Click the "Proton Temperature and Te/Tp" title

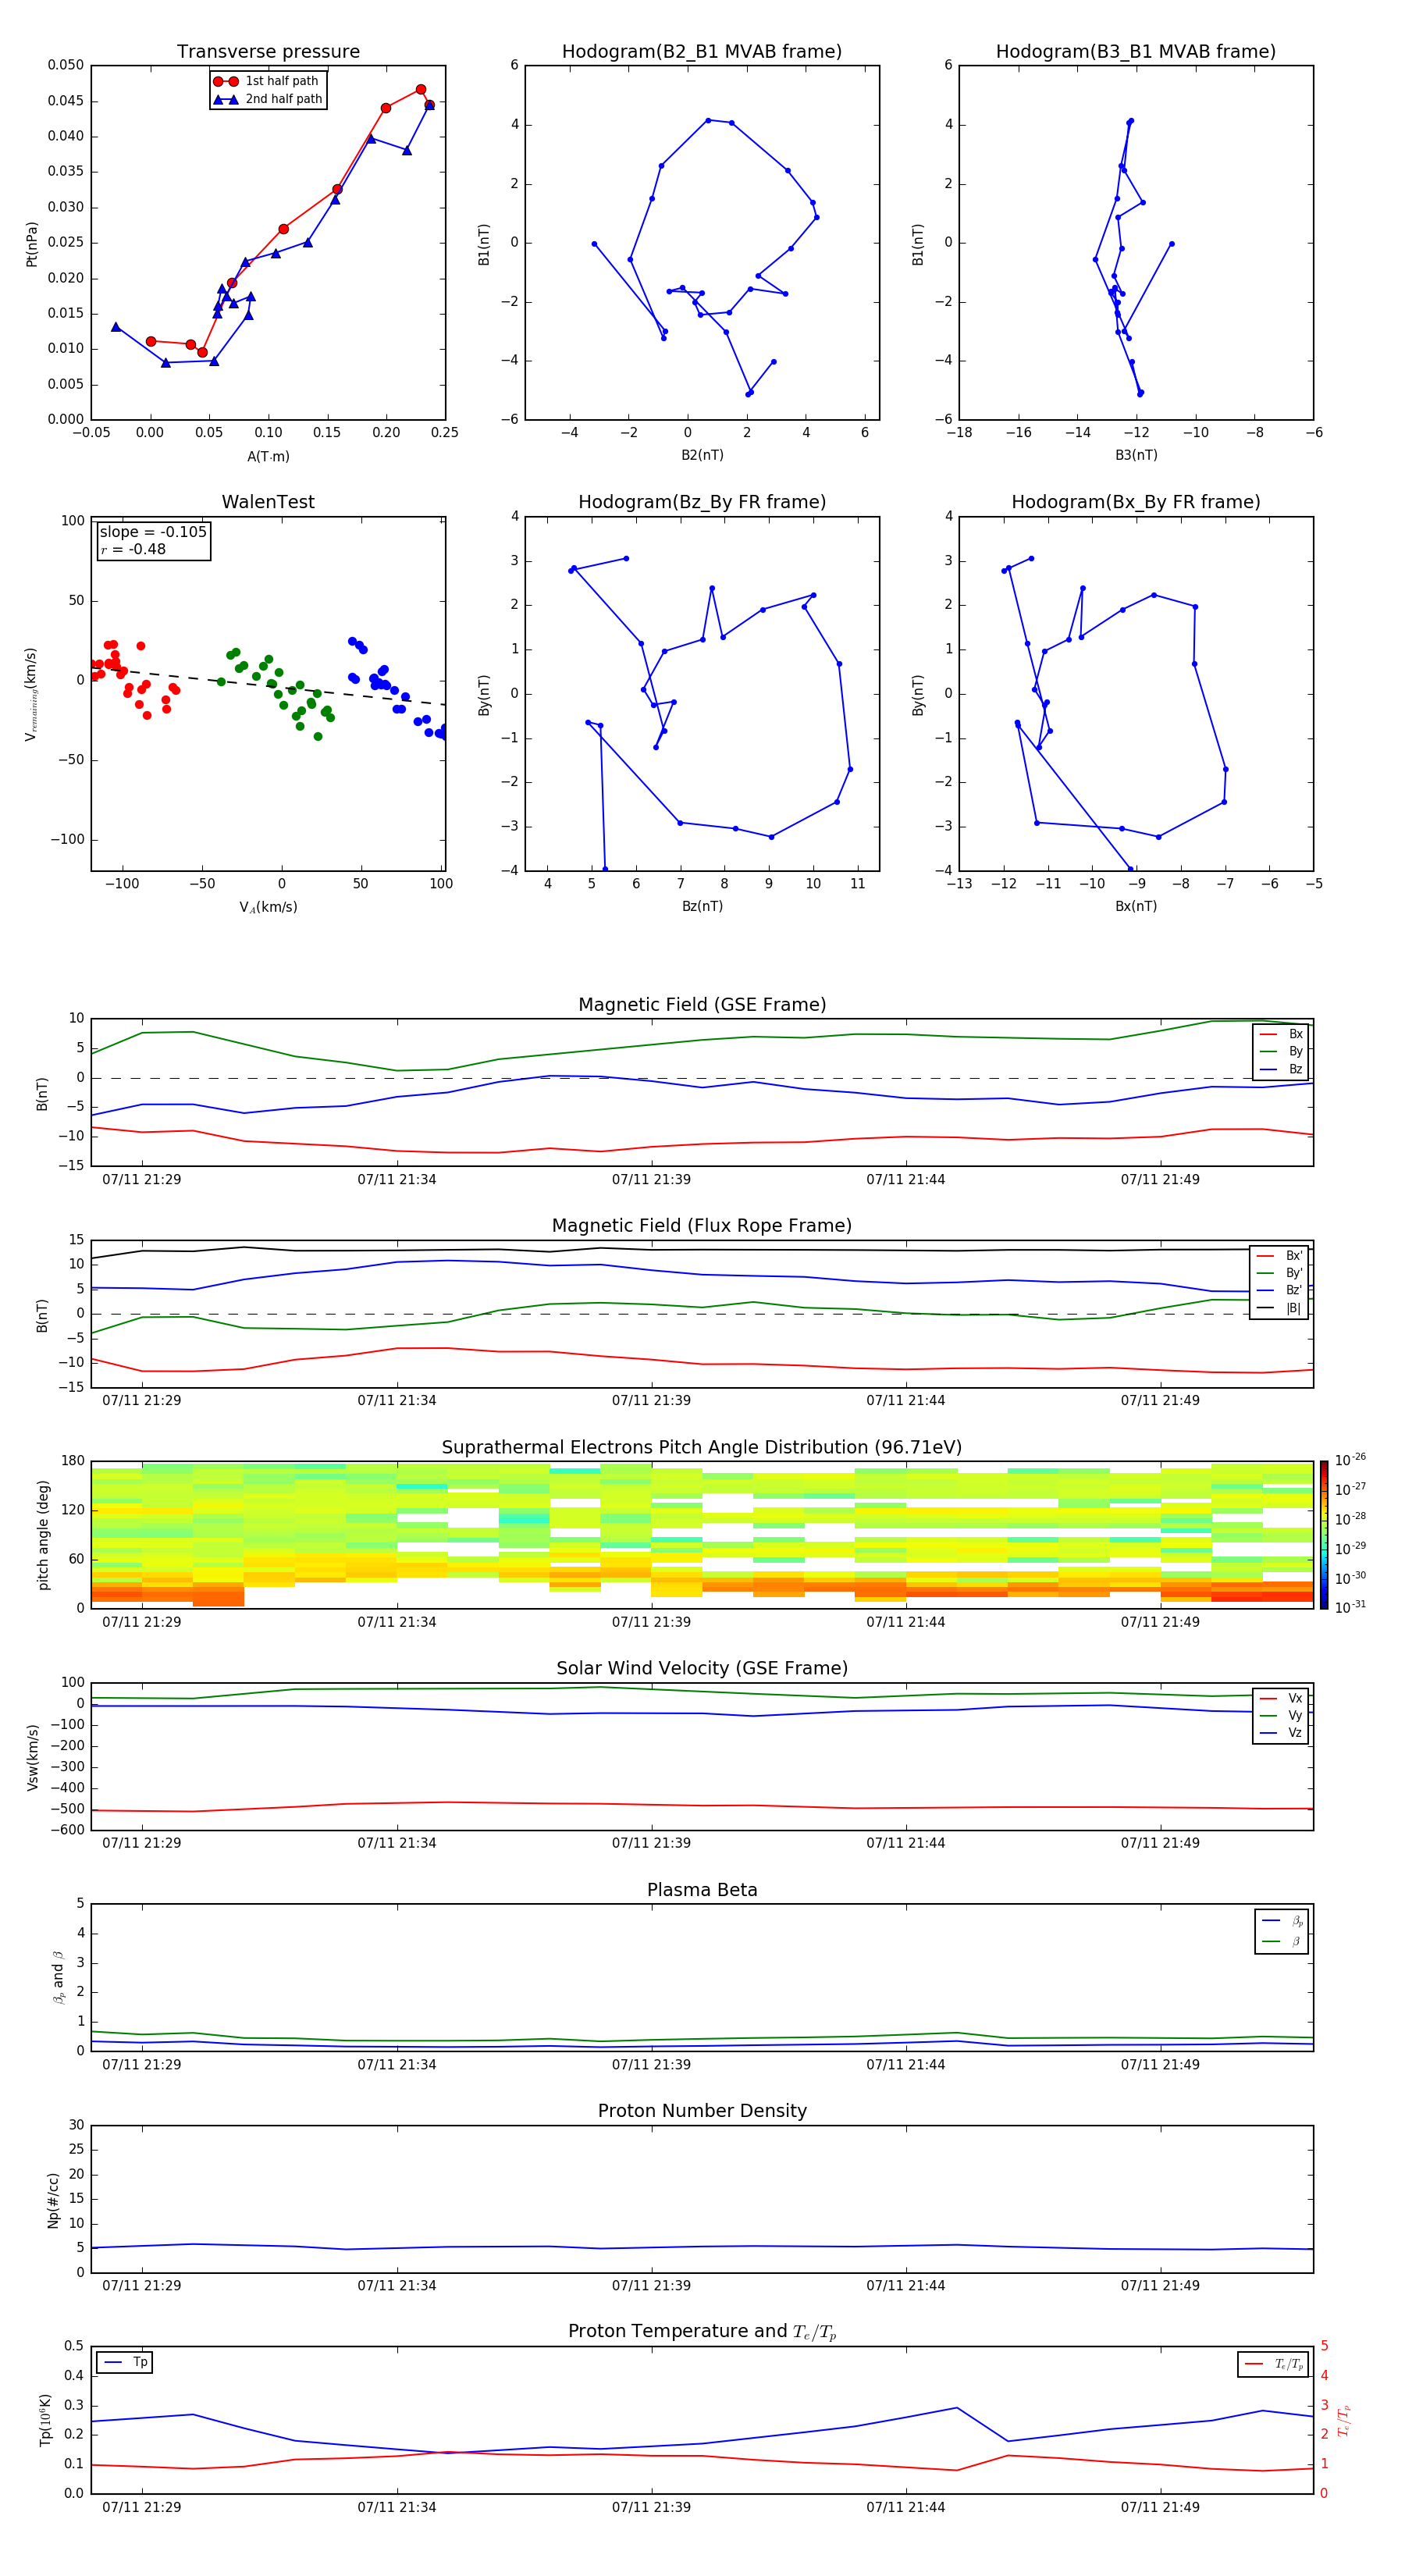702,2332
